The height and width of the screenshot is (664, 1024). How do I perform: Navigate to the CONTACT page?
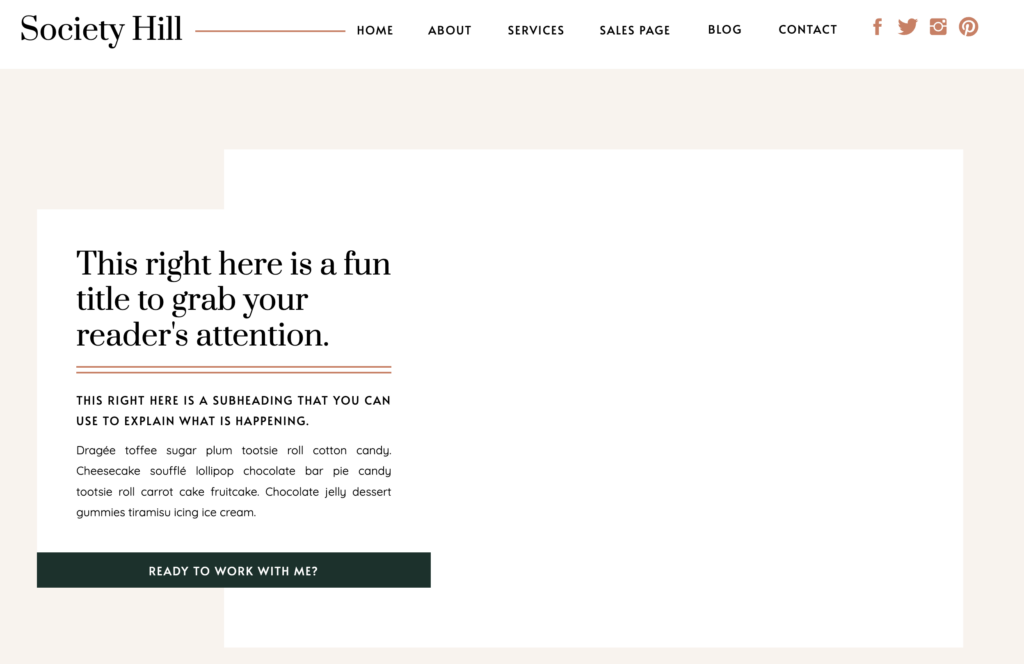point(807,30)
